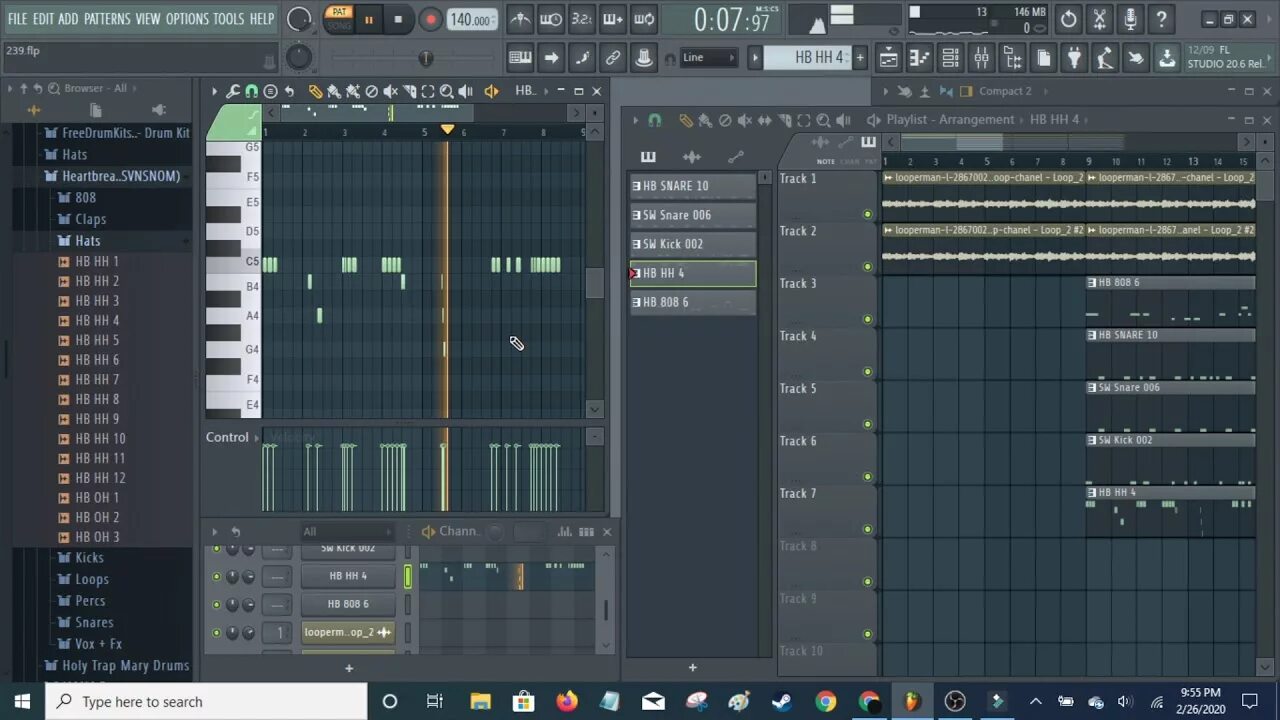Add a new pattern with plus button

(859, 58)
